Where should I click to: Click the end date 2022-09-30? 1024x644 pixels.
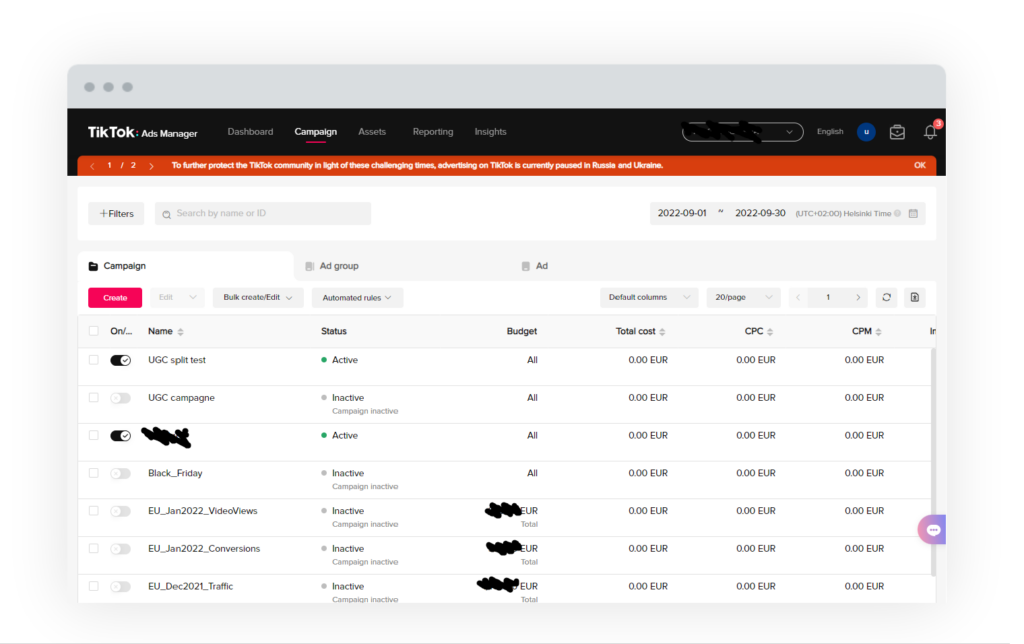point(760,214)
